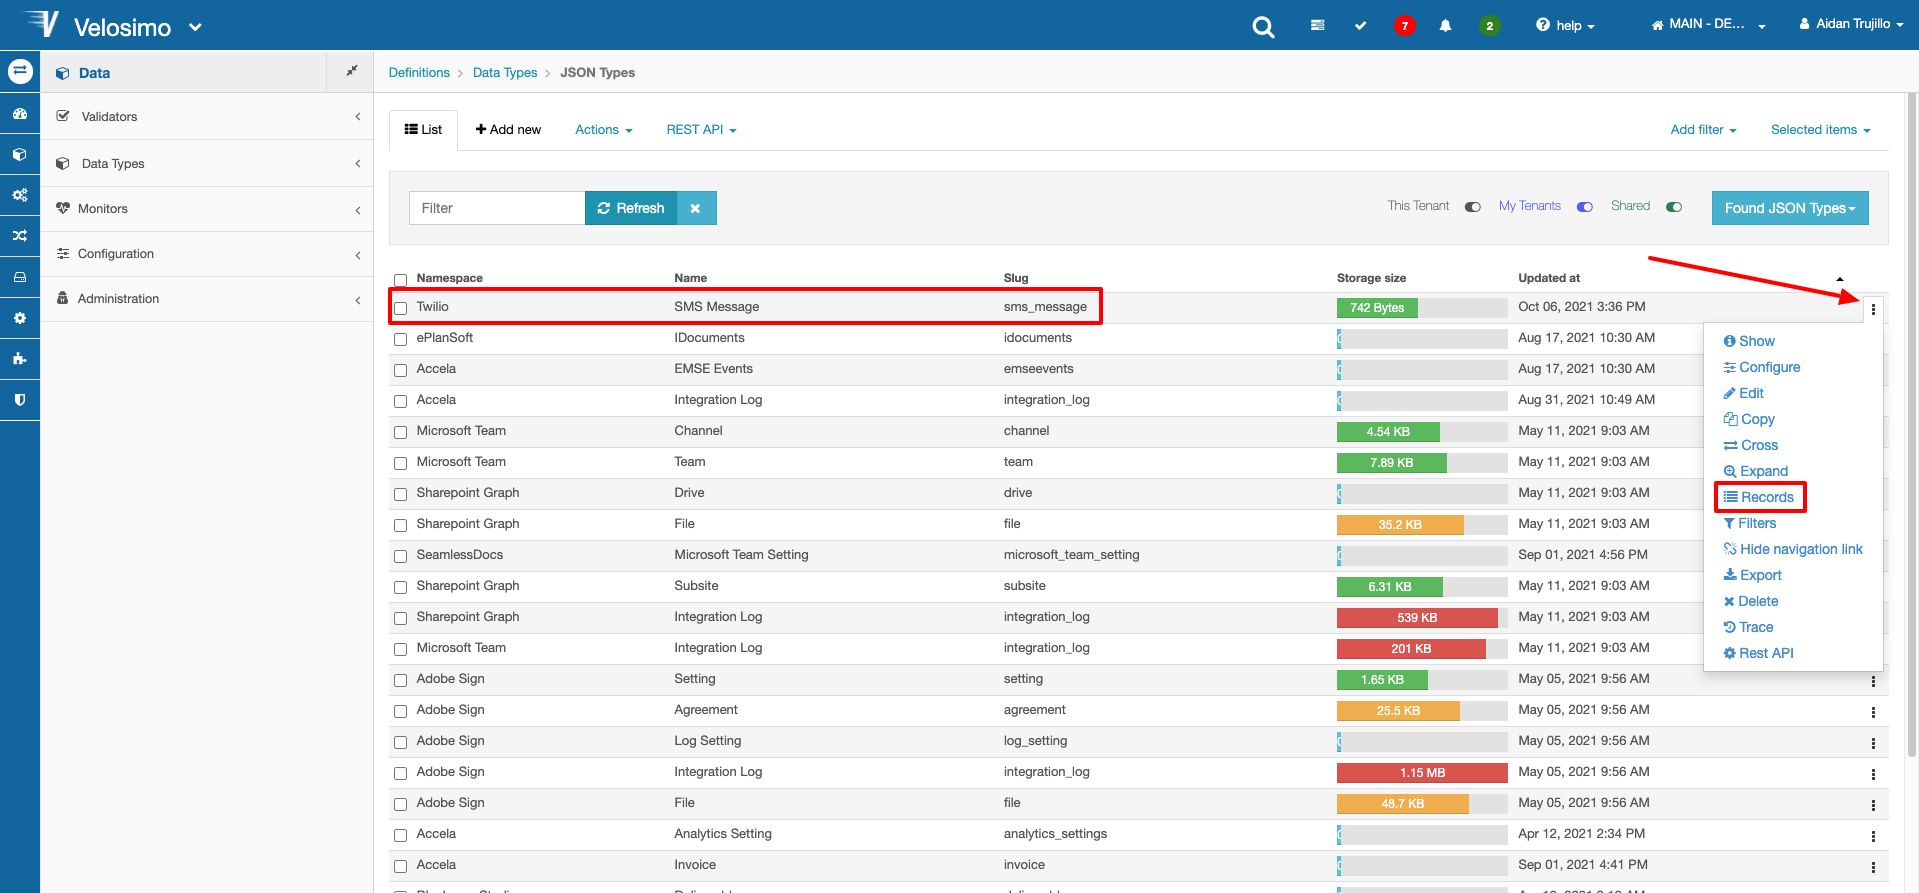Screen dimensions: 1919x893
Task: Expand the Validators sidebar section
Action: [x=208, y=116]
